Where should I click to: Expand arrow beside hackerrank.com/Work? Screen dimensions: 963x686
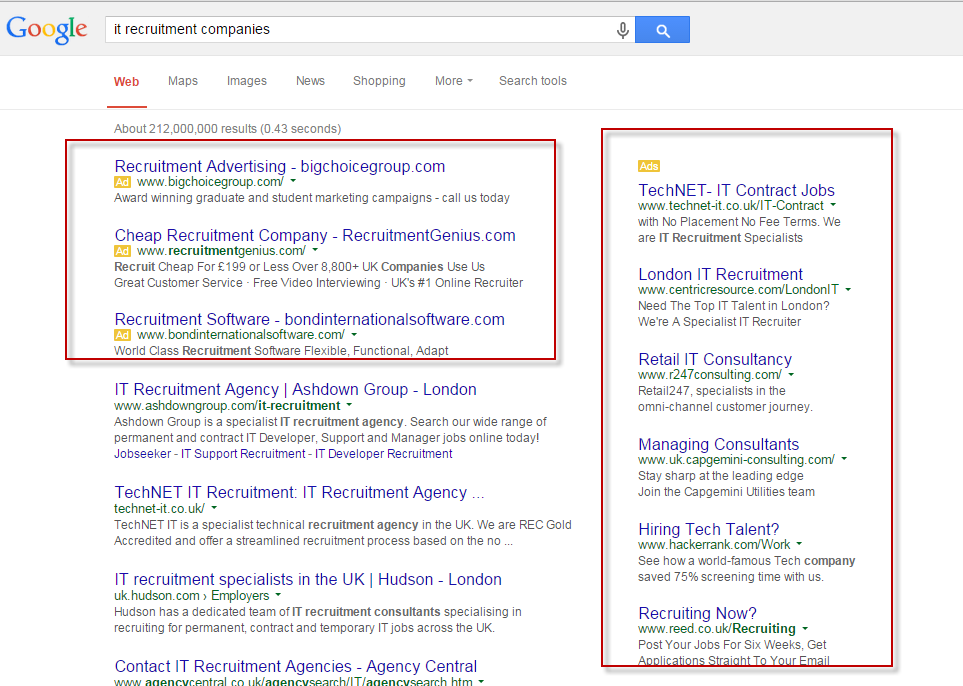pos(800,544)
